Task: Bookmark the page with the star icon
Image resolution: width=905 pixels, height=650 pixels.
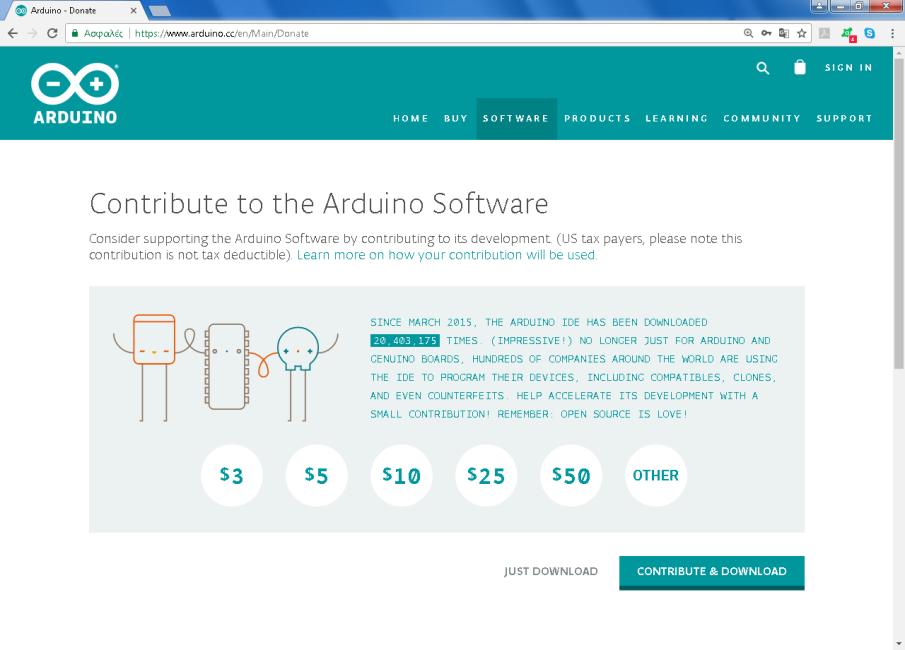Action: 802,33
